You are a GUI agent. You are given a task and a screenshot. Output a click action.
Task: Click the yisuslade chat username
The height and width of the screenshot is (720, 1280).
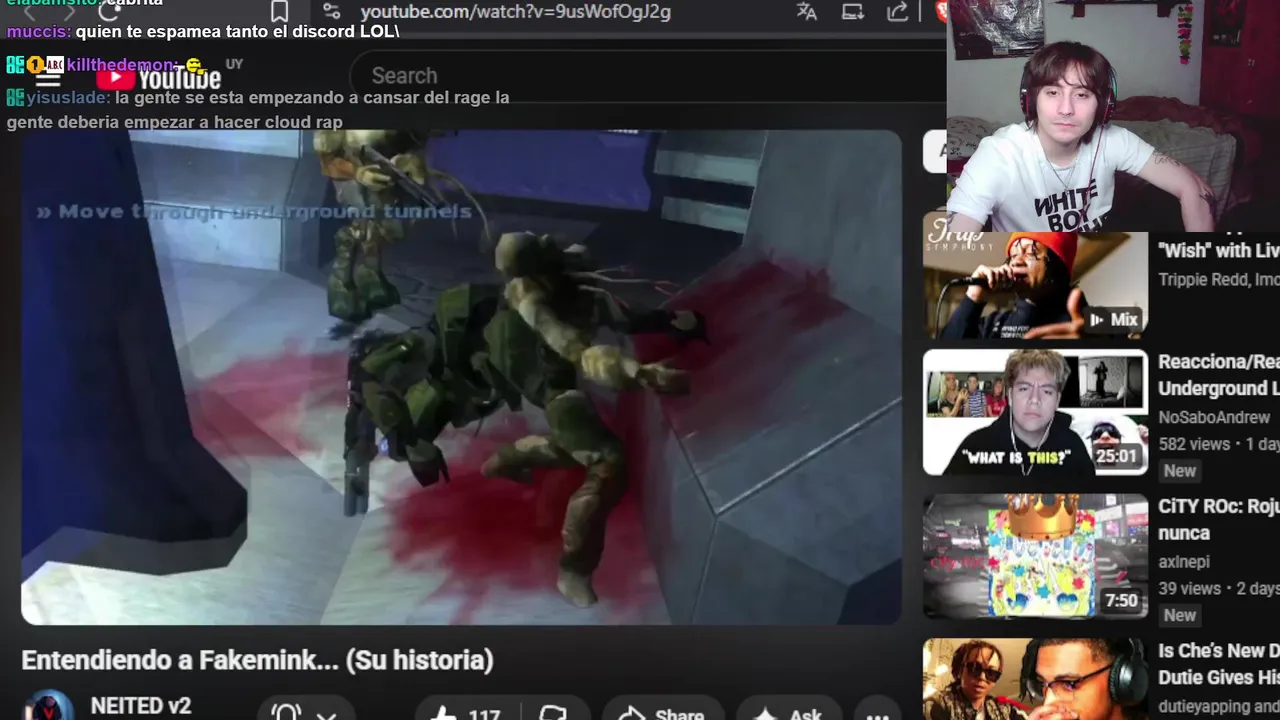point(68,98)
